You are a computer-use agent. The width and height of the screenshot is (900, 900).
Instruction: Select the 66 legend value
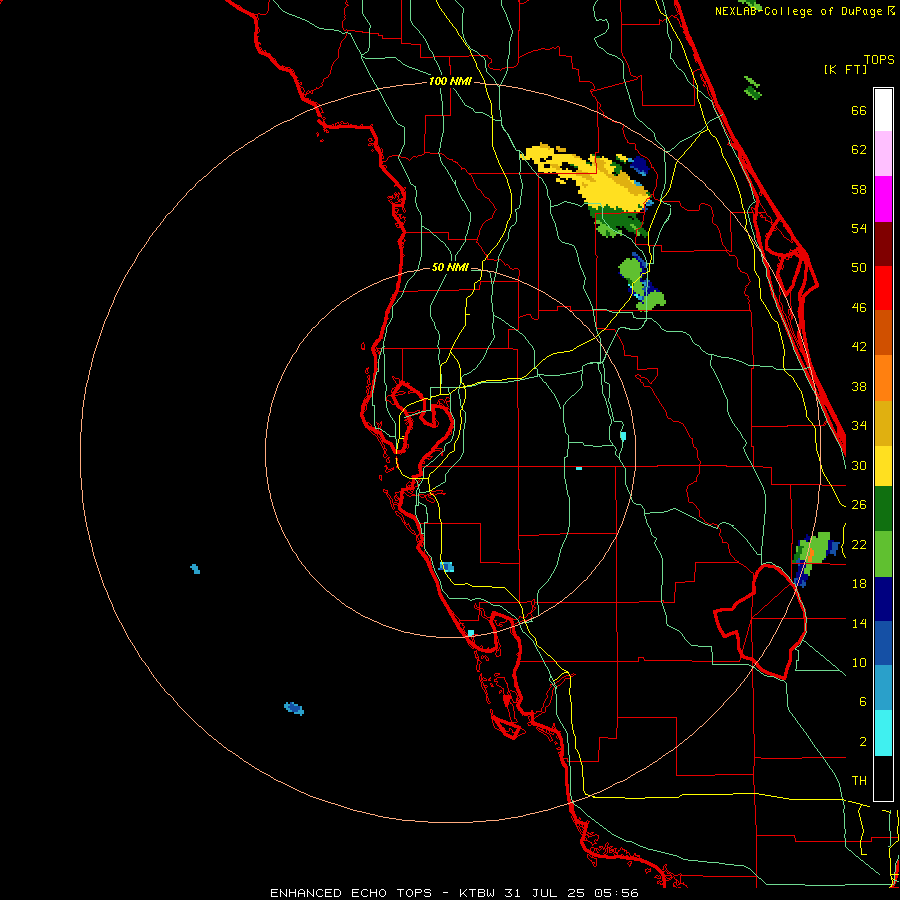point(859,111)
